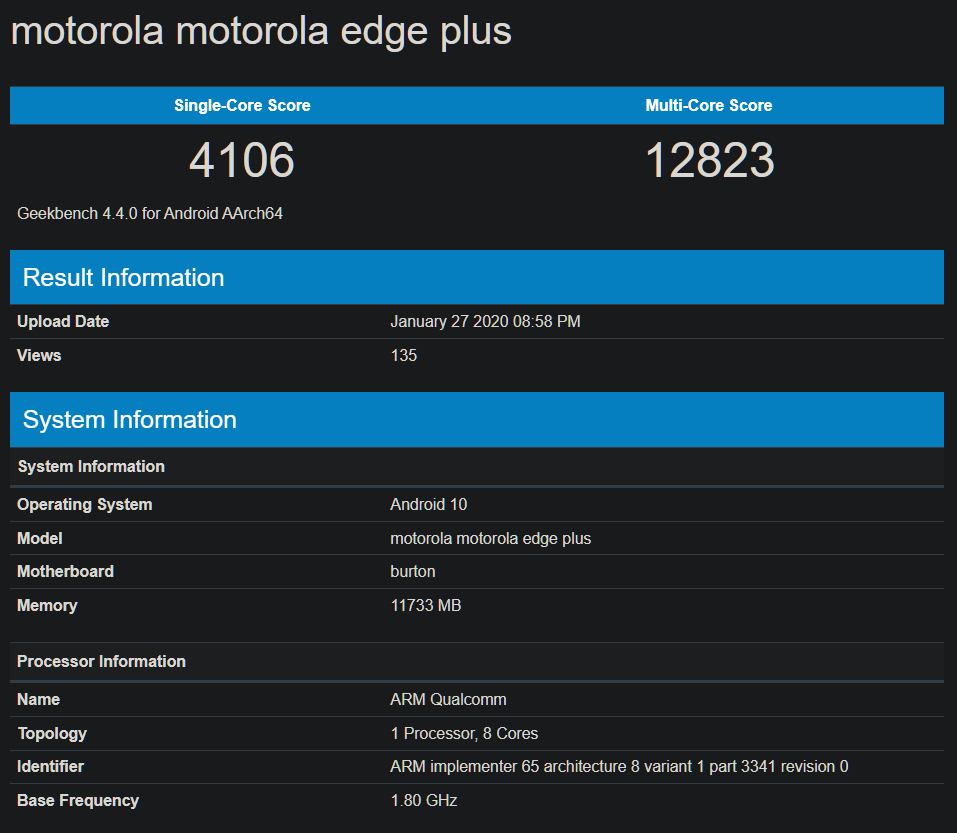Image resolution: width=957 pixels, height=833 pixels.
Task: Click the 'ARM Qualcomm' value
Action: click(x=448, y=699)
